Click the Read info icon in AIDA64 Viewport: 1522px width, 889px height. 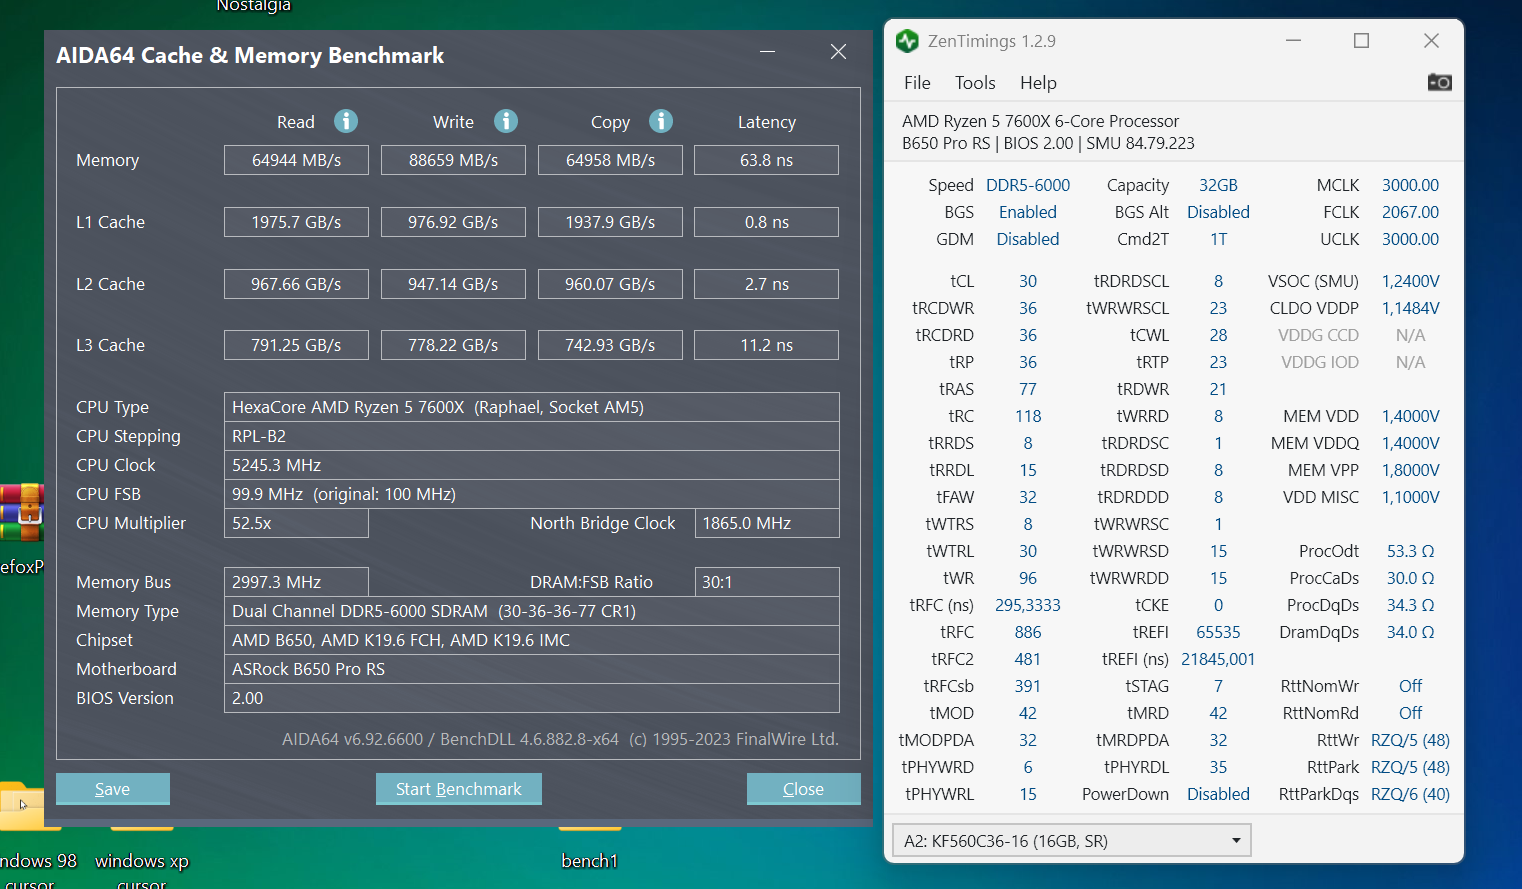point(346,121)
